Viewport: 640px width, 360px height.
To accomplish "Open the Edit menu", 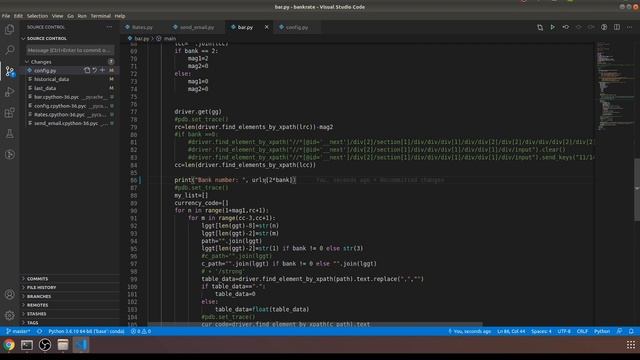I will (x=18, y=16).
